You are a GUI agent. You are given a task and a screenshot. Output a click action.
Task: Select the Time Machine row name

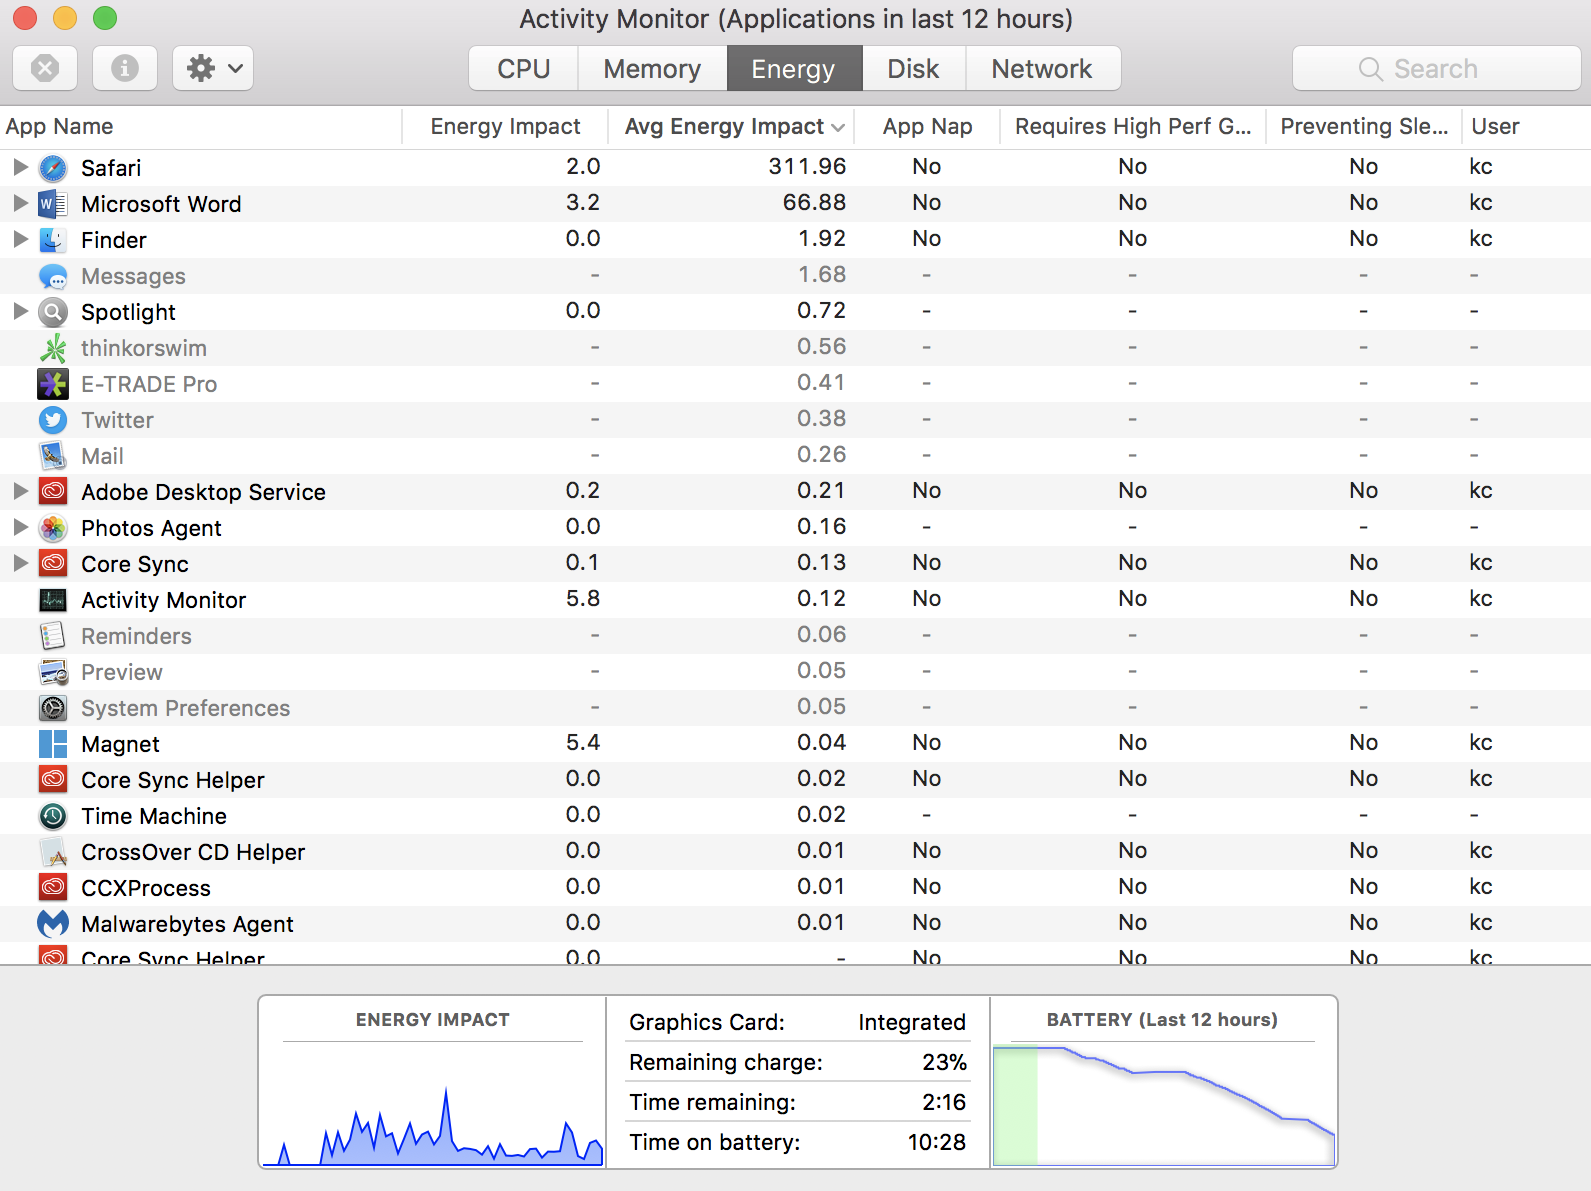(x=154, y=816)
